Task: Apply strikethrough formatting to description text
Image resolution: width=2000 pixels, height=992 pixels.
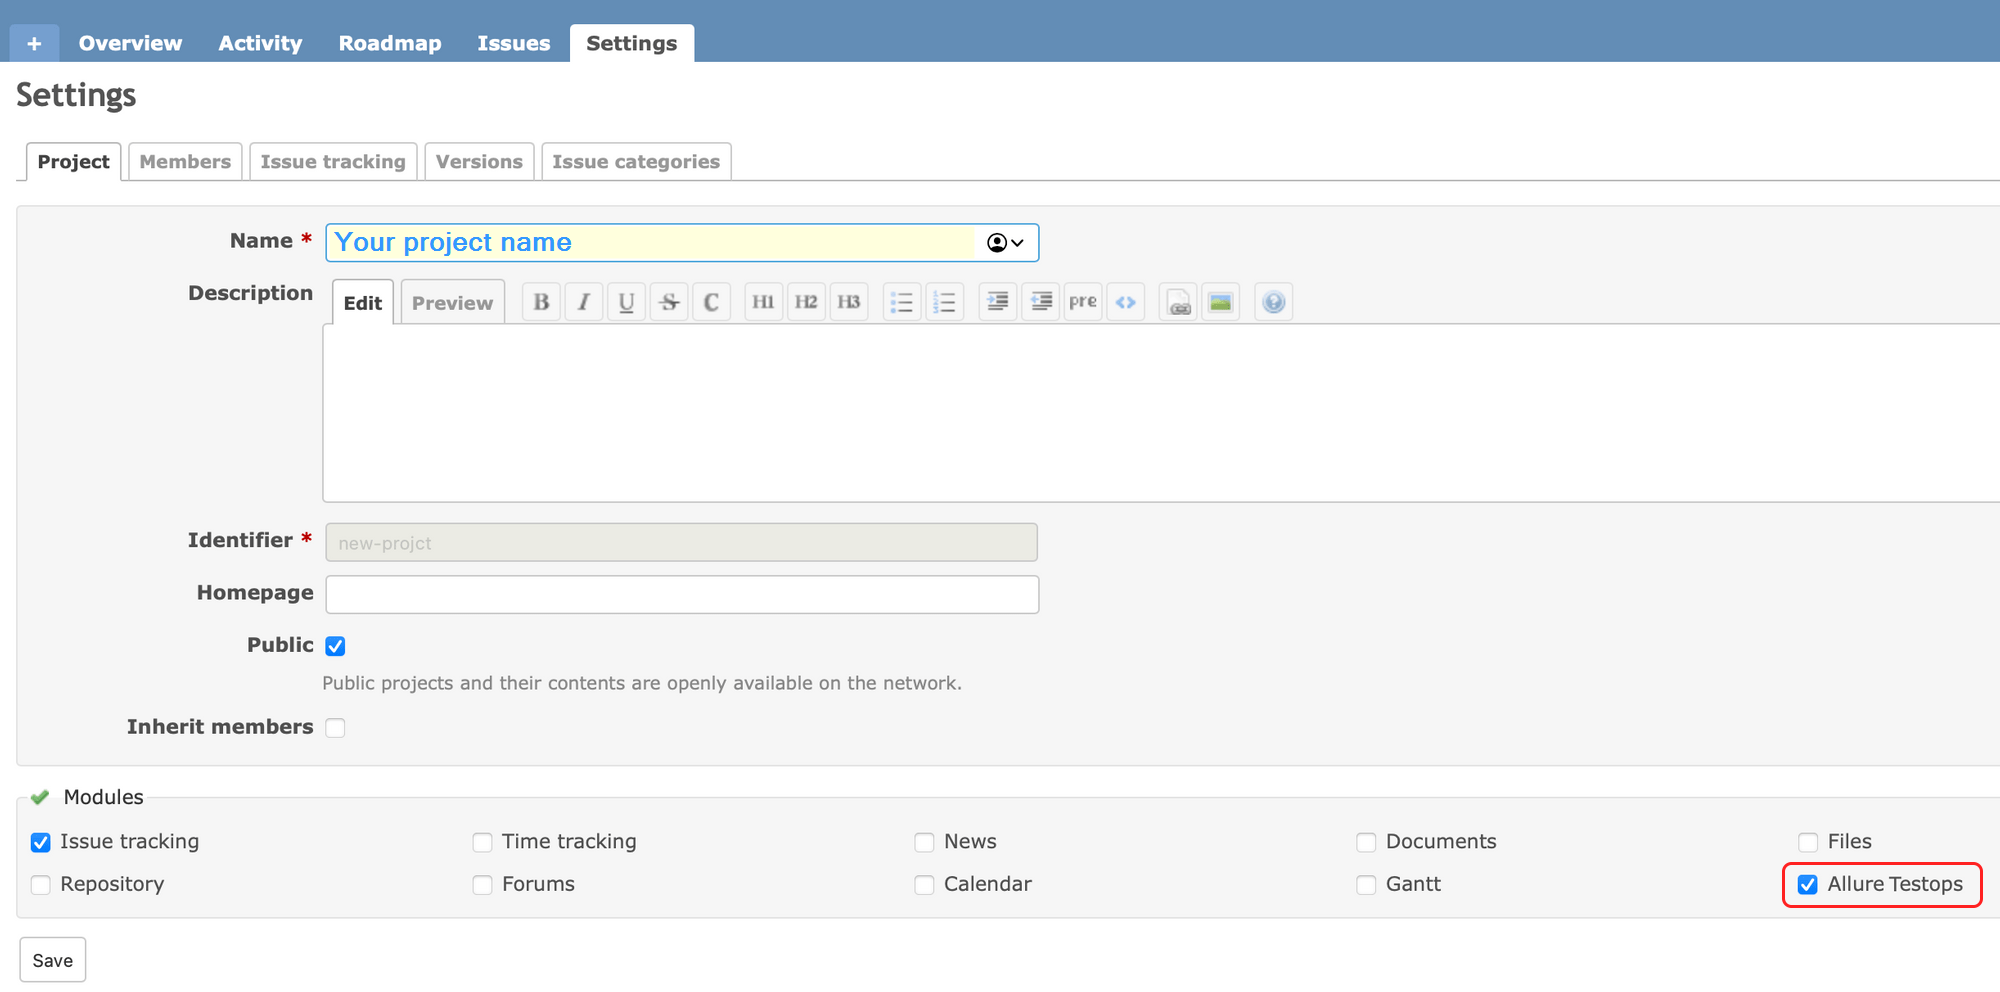Action: coord(669,301)
